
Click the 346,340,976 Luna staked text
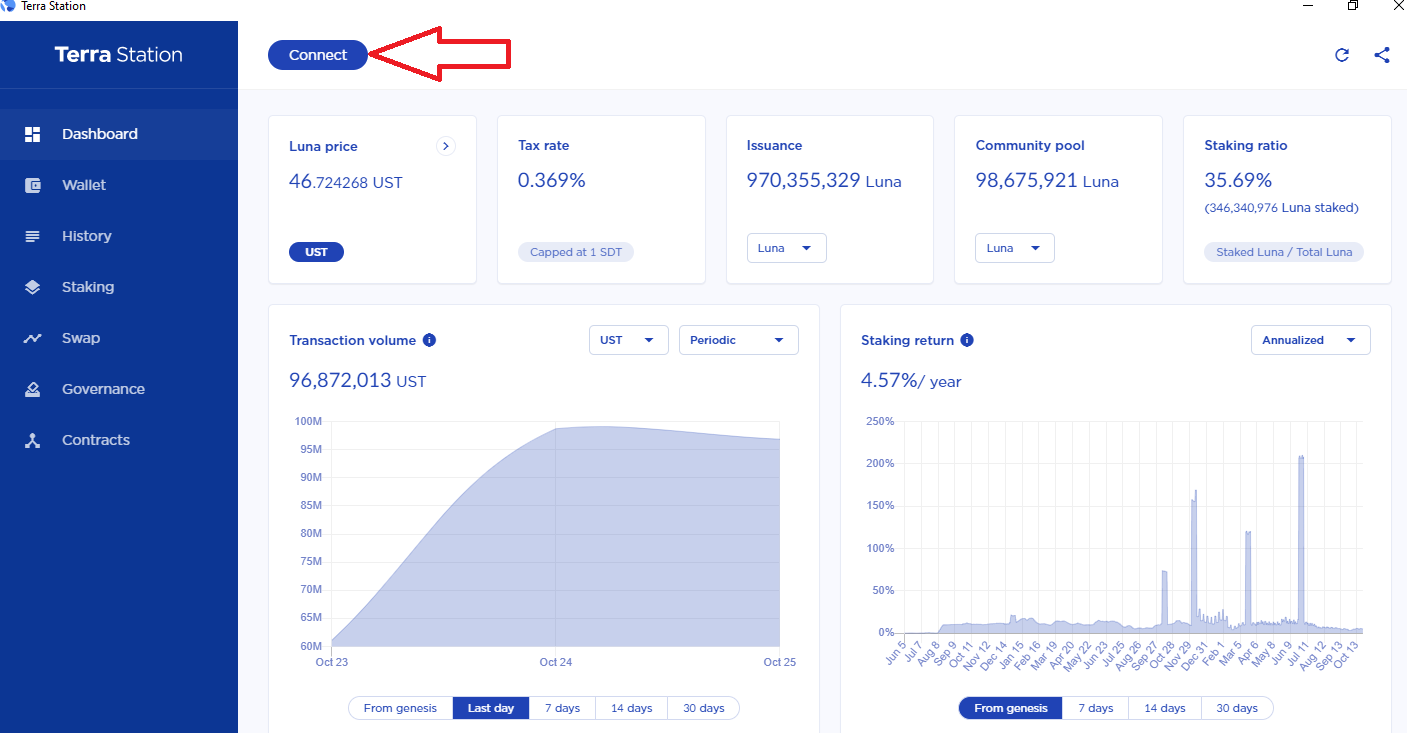tap(1281, 208)
